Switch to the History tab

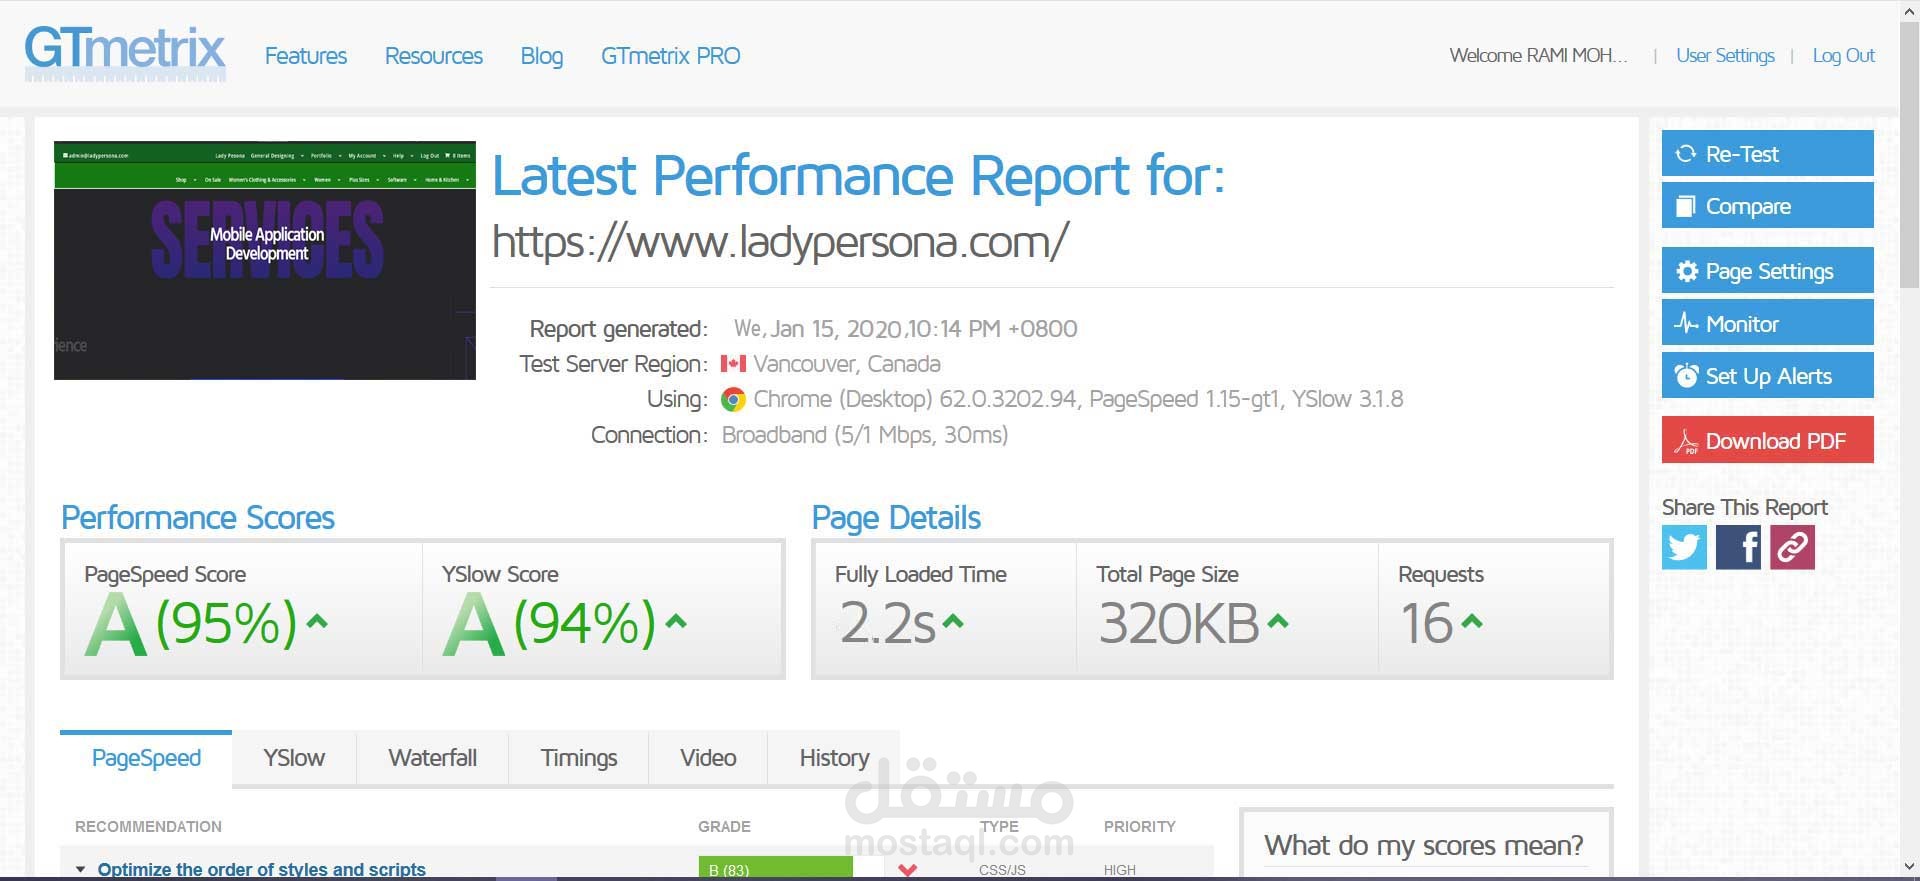[x=834, y=758]
